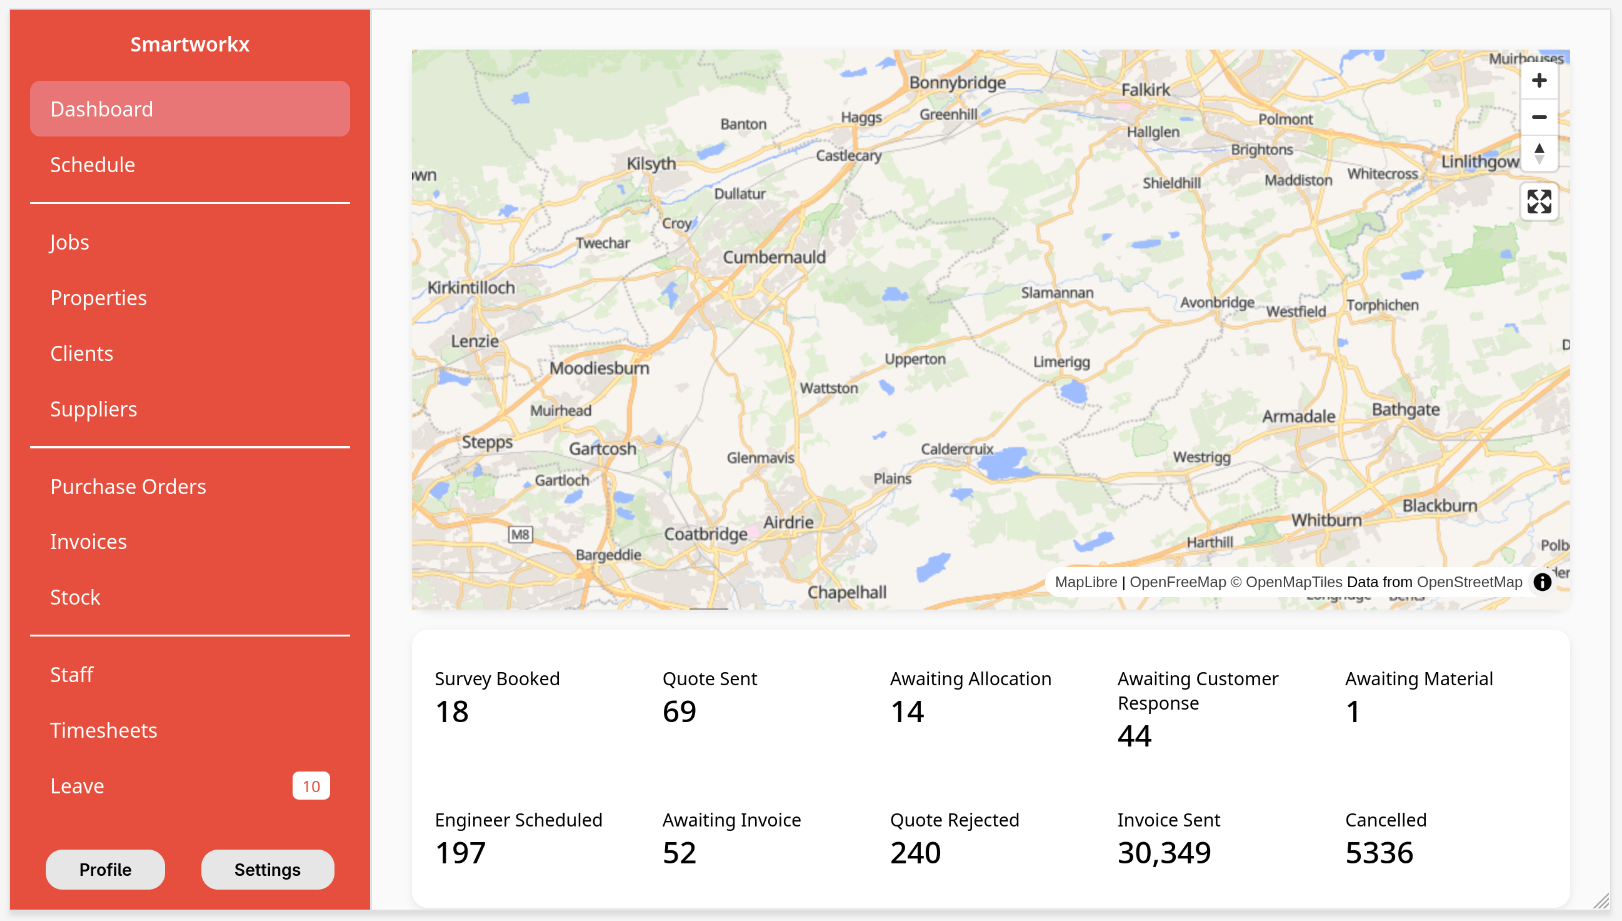The height and width of the screenshot is (921, 1622).
Task: Open the Settings button
Action: click(x=267, y=870)
